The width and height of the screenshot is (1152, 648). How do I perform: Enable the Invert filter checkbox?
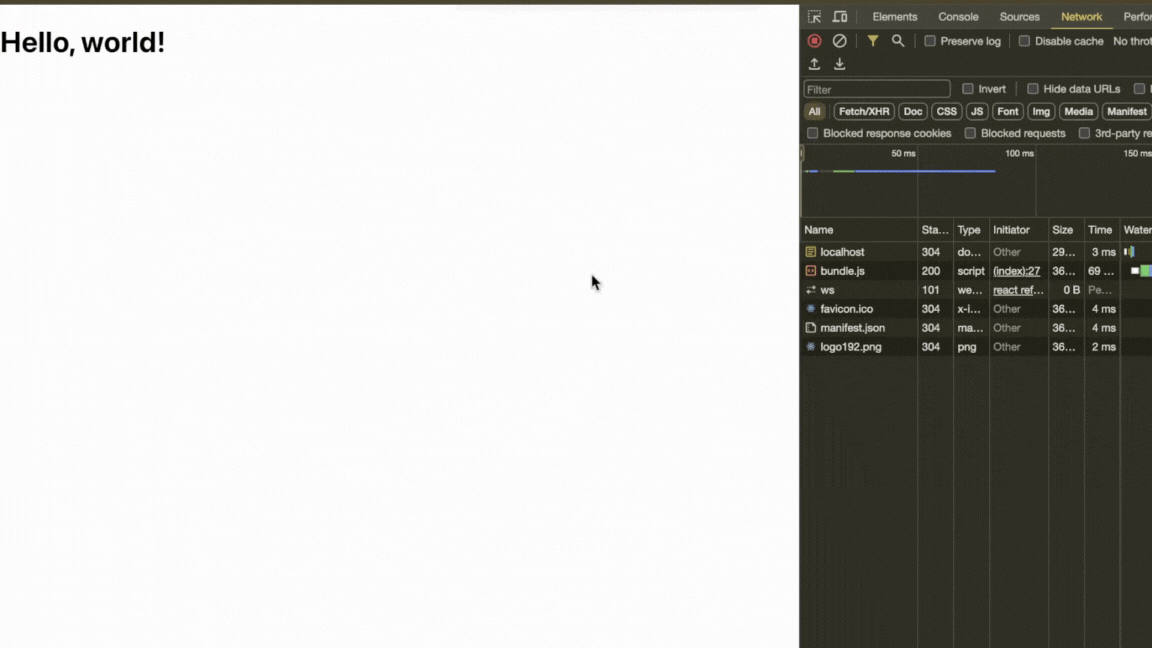967,88
